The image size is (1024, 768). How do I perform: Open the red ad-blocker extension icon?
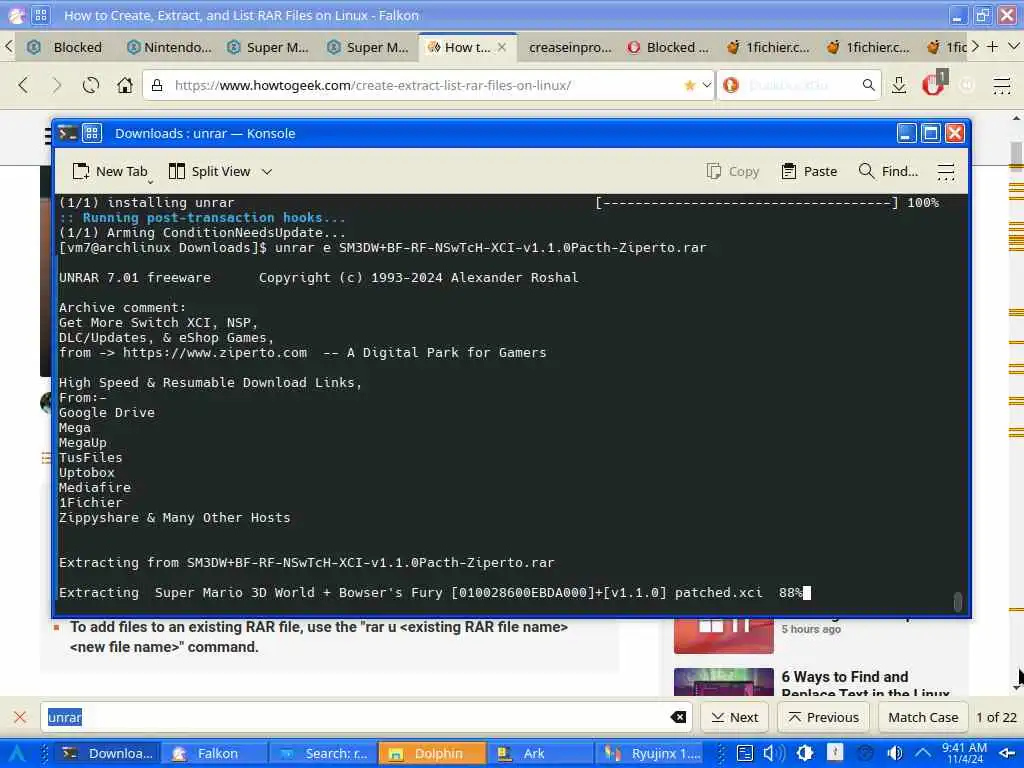(933, 85)
